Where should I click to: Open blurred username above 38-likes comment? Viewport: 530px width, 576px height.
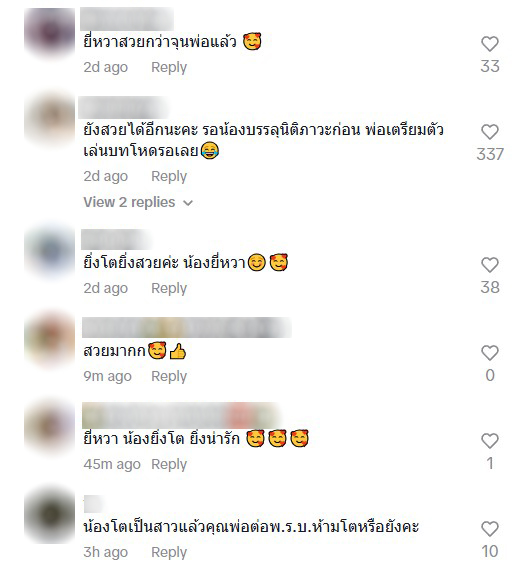point(116,239)
